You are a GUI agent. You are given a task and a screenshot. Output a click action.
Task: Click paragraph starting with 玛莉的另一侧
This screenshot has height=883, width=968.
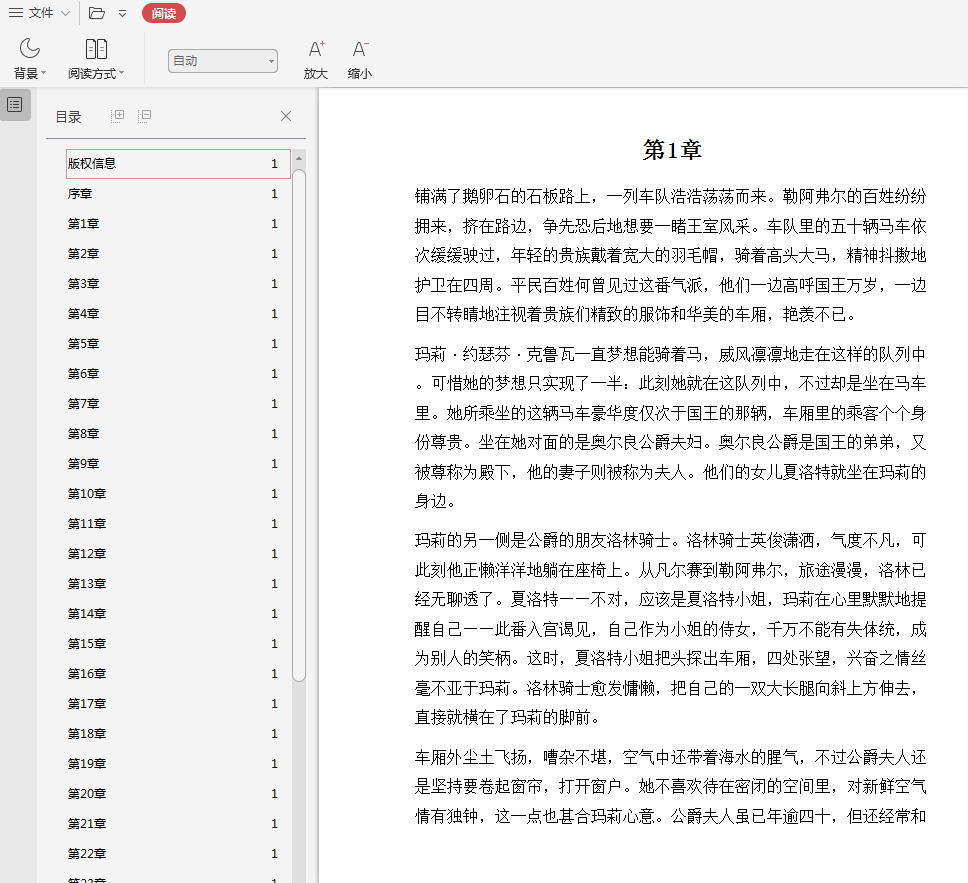(x=670, y=629)
